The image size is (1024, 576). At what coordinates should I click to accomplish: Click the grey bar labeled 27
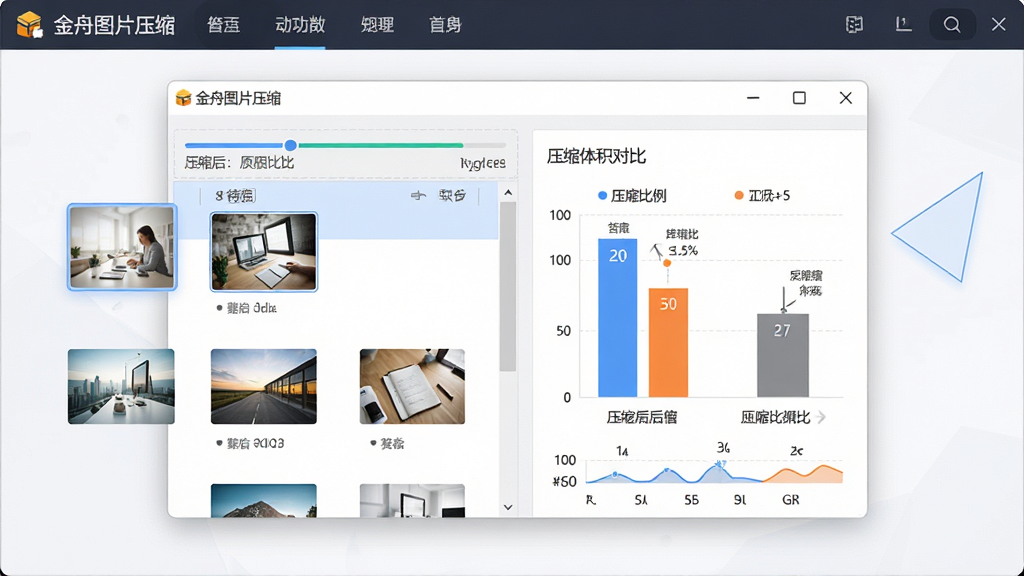click(783, 355)
